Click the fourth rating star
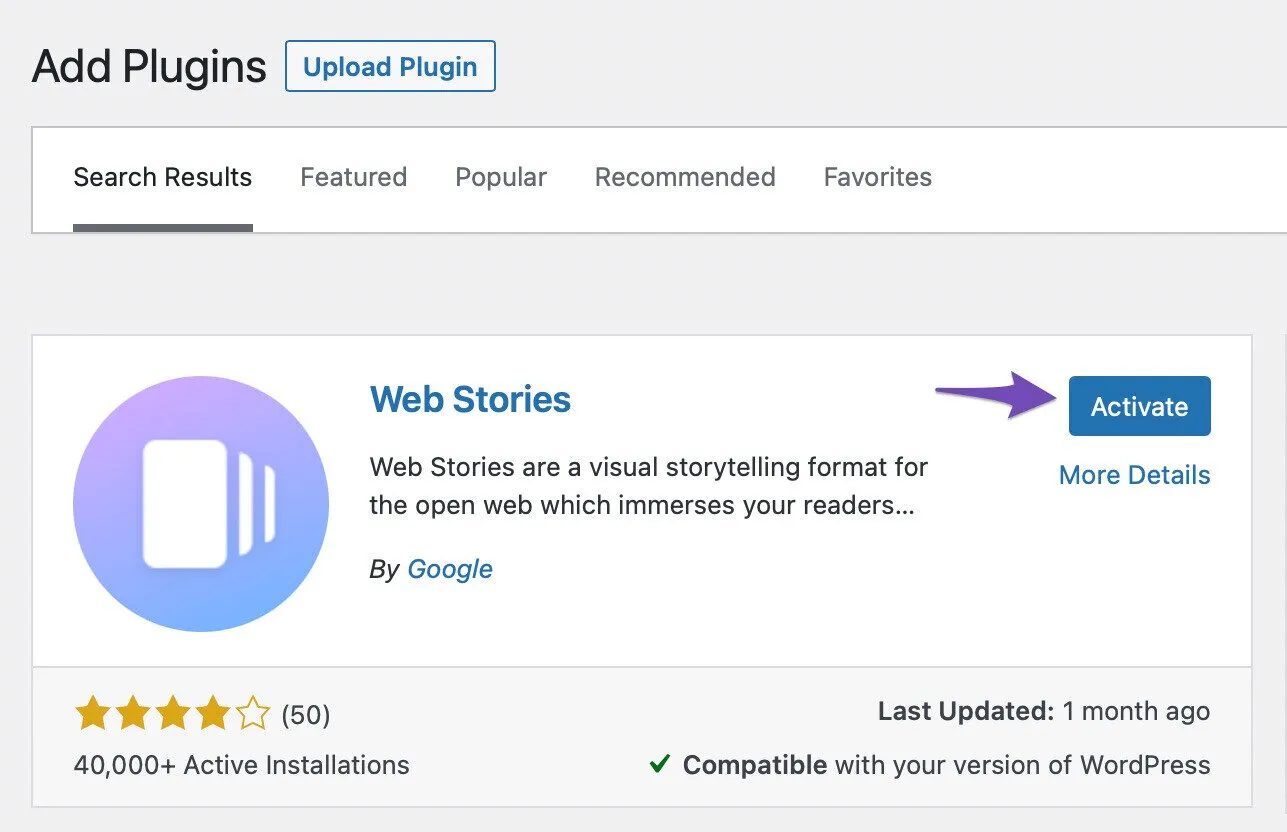Viewport: 1287px width, 832px height. coord(211,714)
